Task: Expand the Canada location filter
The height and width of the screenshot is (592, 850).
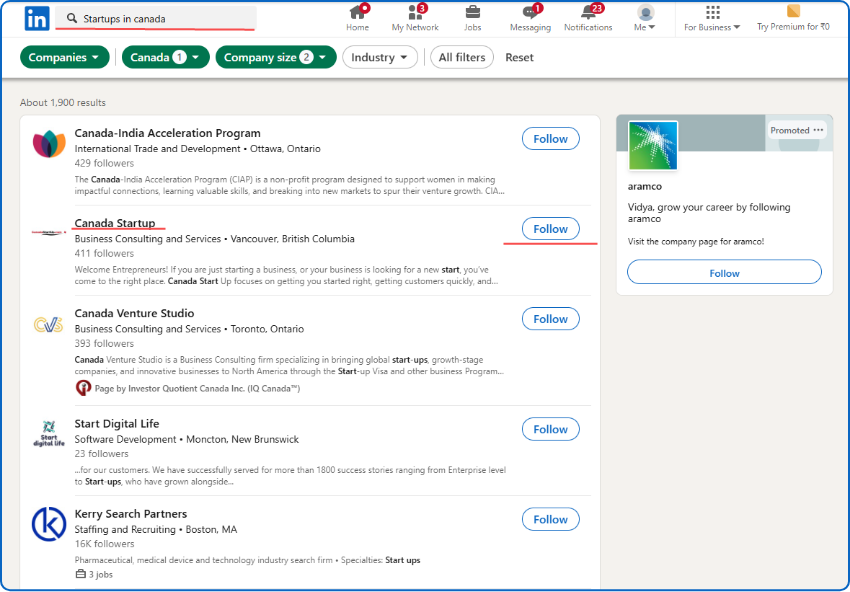Action: [x=165, y=57]
